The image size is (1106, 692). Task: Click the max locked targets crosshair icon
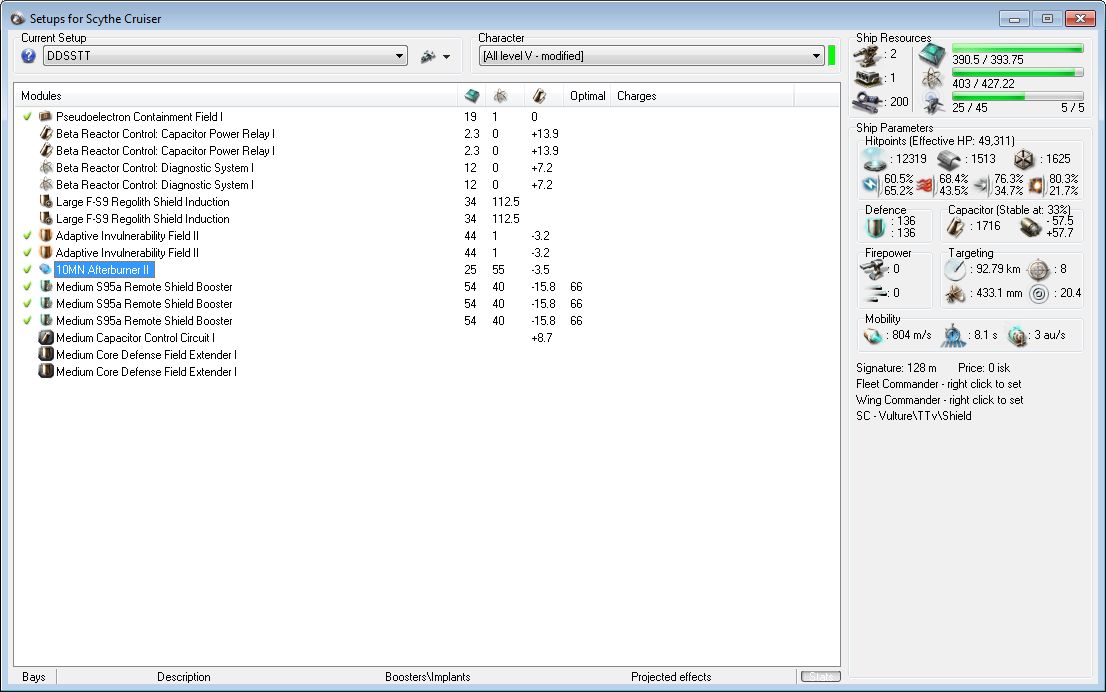click(1039, 269)
